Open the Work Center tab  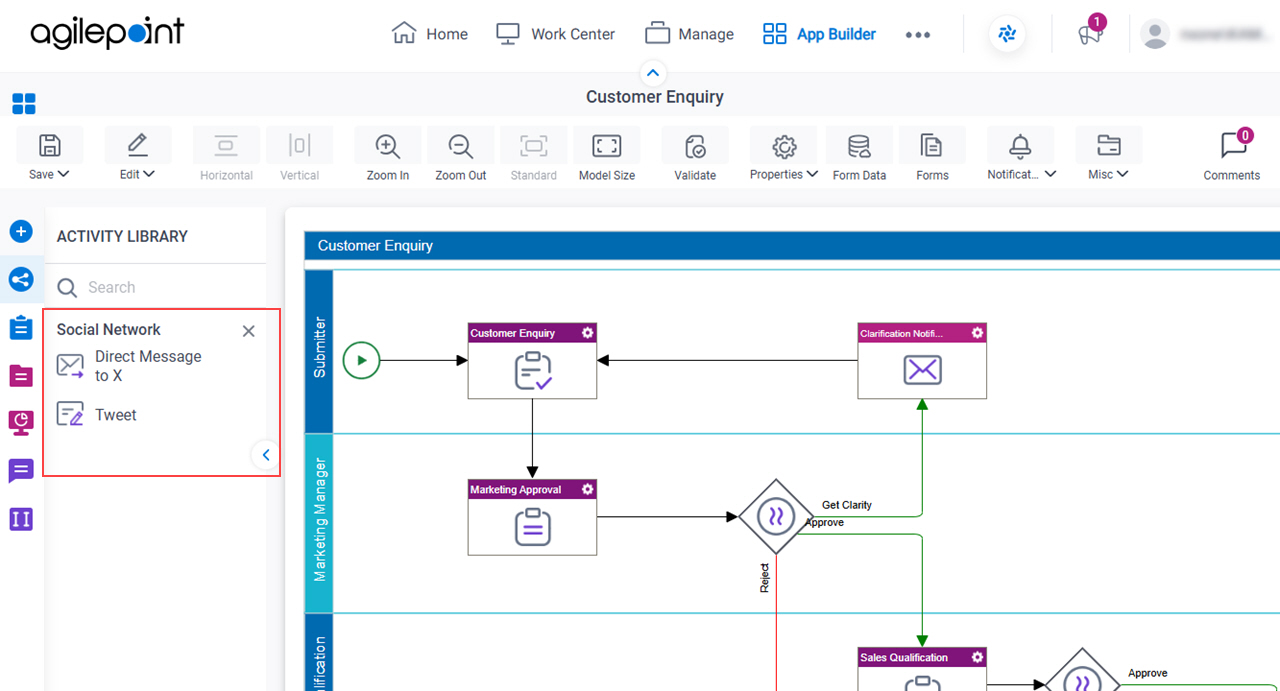(x=555, y=34)
